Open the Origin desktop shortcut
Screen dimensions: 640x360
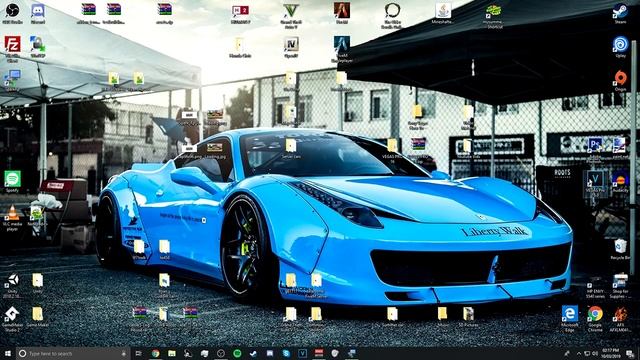click(x=620, y=80)
